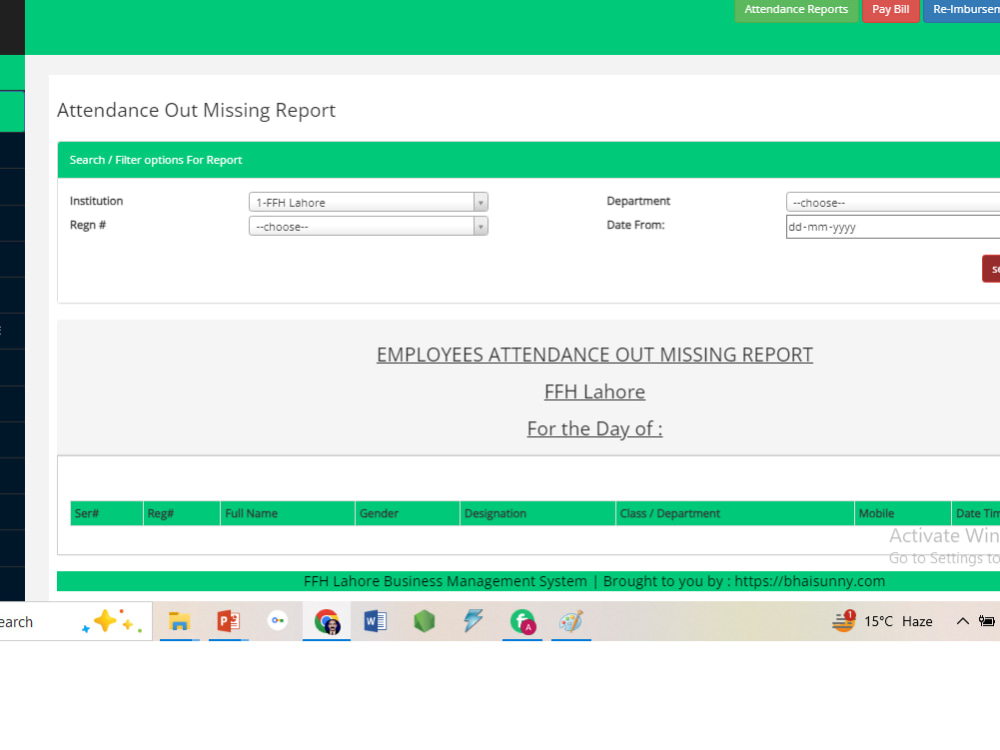
Task: Switch to the Chrome taskbar icon
Action: point(327,621)
